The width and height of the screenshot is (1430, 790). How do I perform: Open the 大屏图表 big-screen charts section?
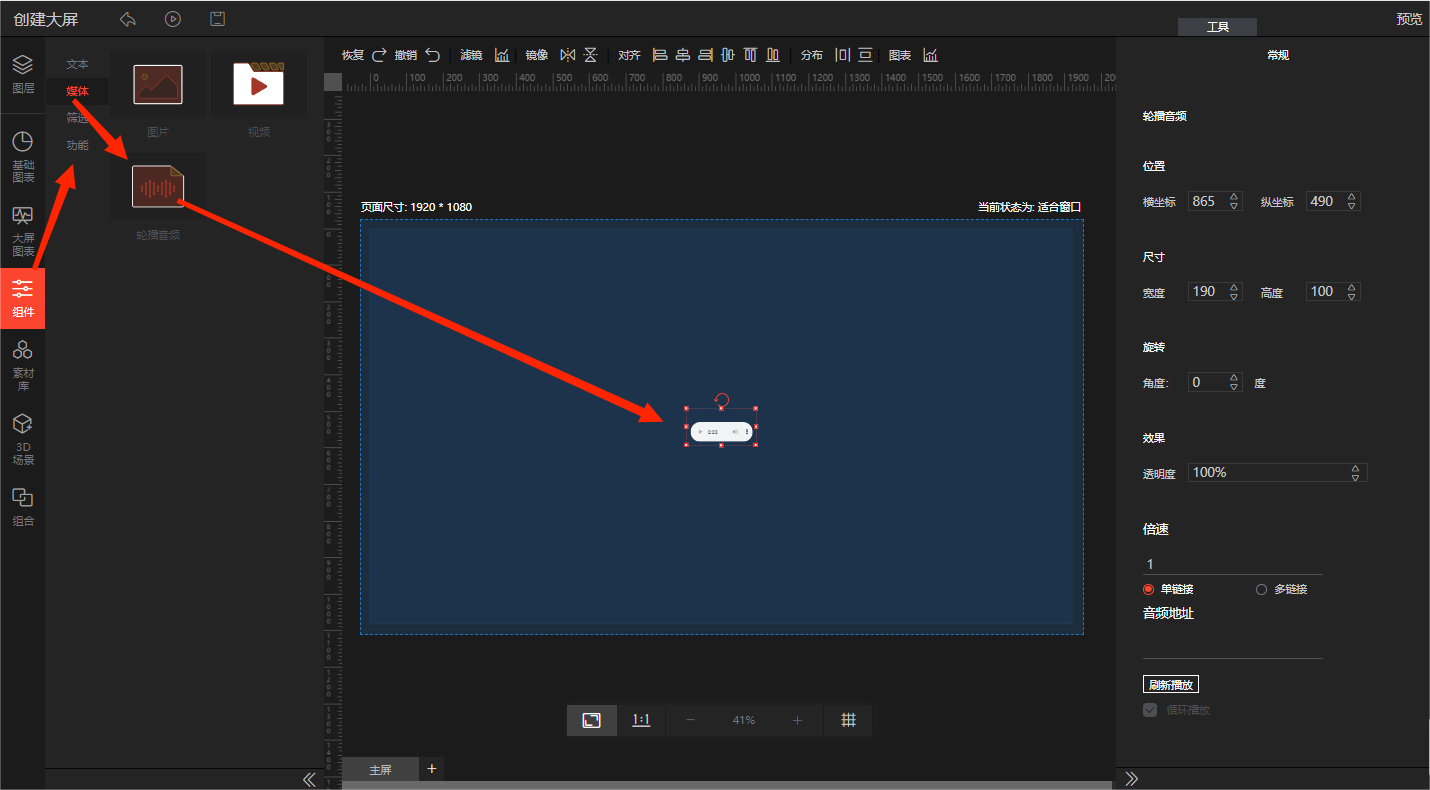(22, 231)
